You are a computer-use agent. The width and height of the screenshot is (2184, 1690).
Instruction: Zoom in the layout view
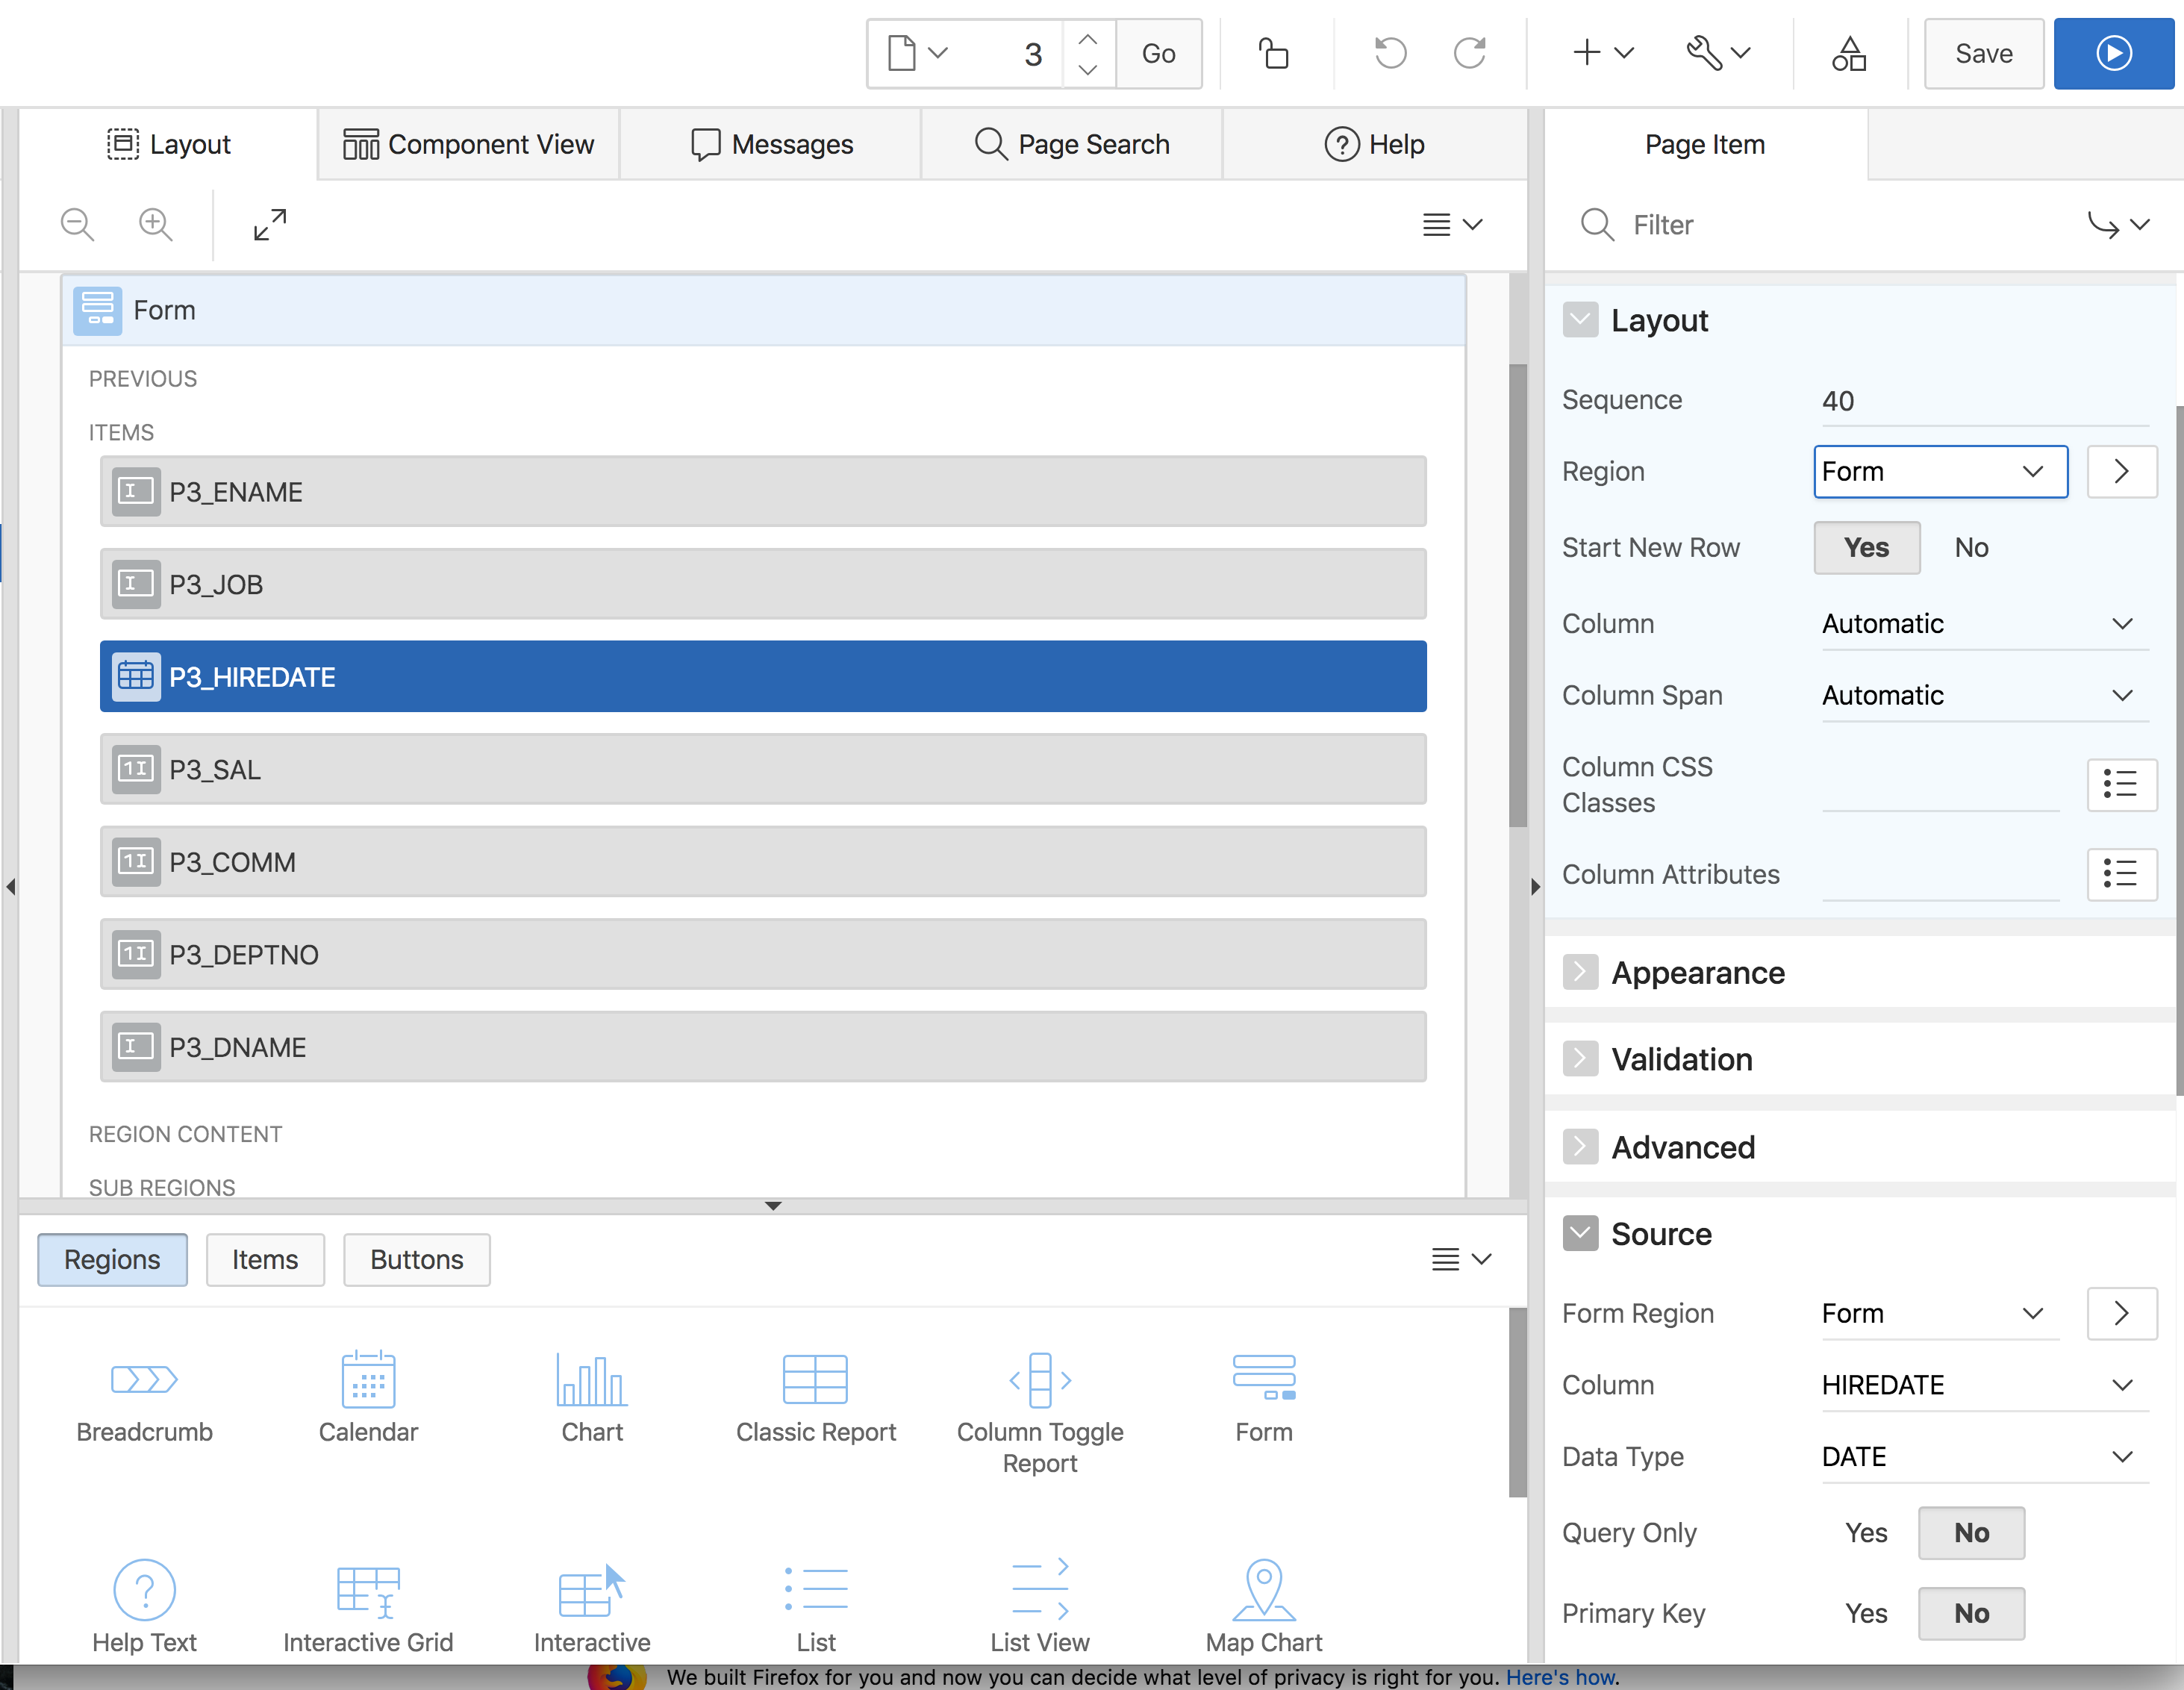[x=156, y=225]
